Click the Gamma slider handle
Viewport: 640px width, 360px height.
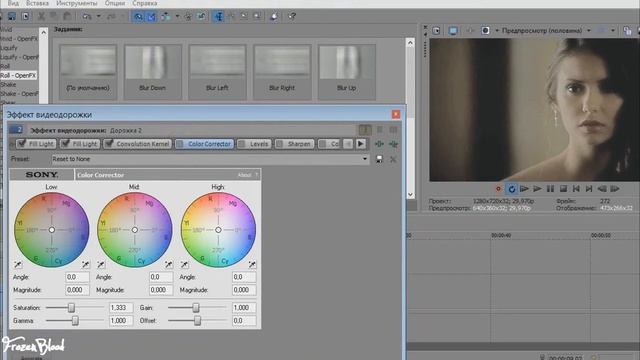coord(75,320)
